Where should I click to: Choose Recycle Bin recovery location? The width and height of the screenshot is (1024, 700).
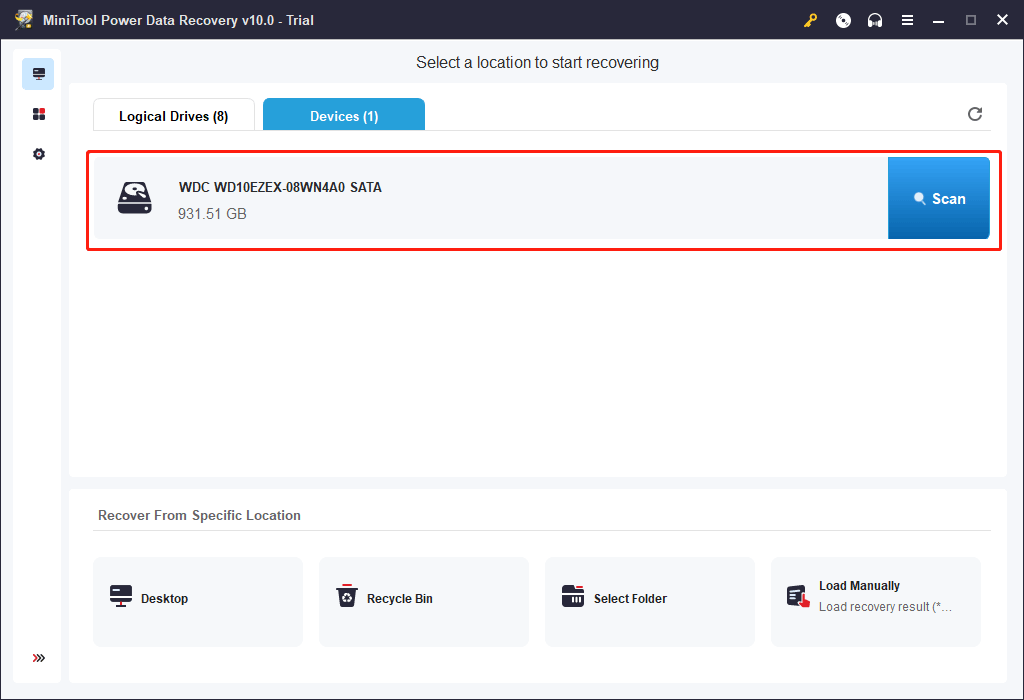pyautogui.click(x=424, y=601)
